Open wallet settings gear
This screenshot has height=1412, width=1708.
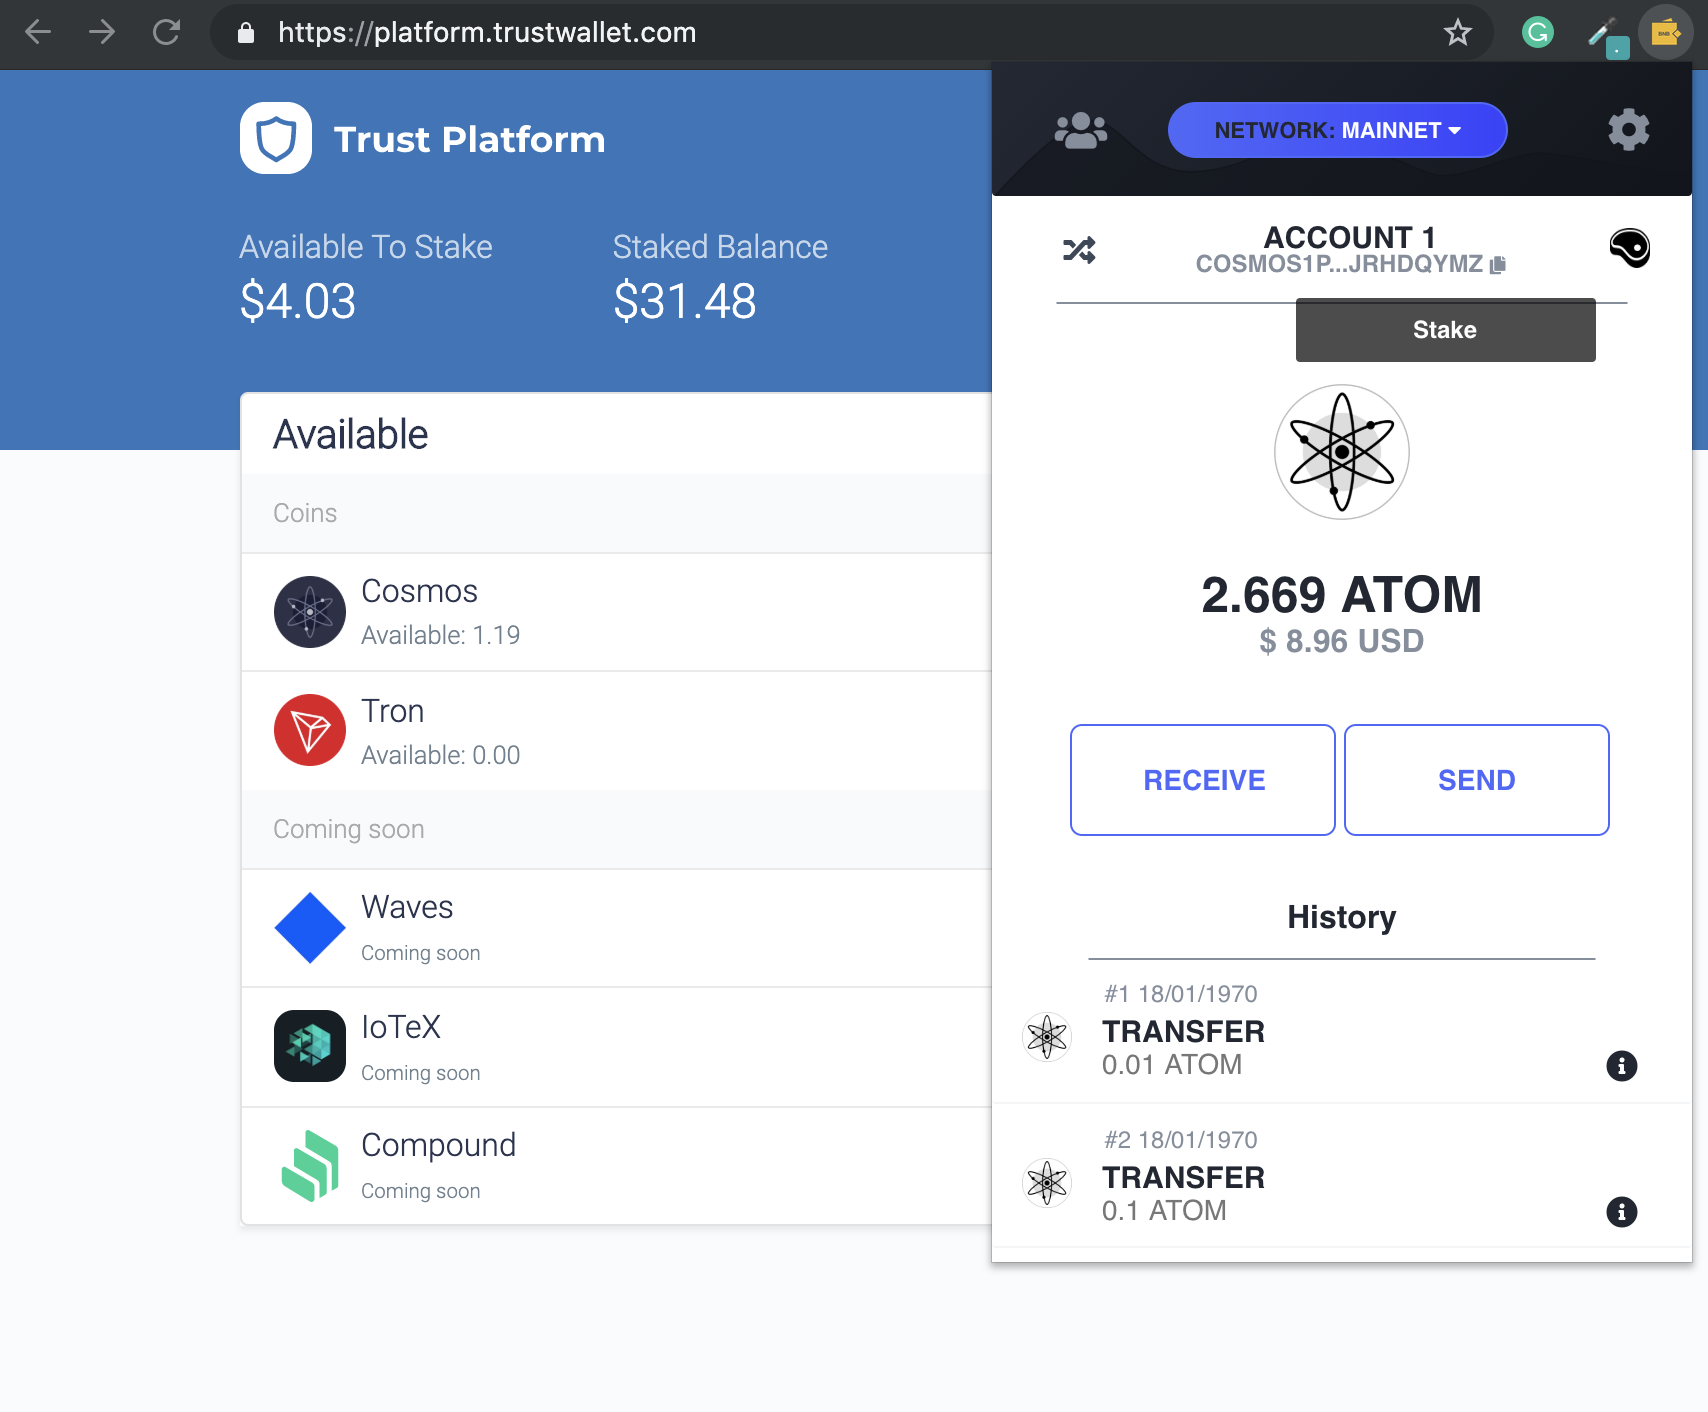pyautogui.click(x=1628, y=130)
